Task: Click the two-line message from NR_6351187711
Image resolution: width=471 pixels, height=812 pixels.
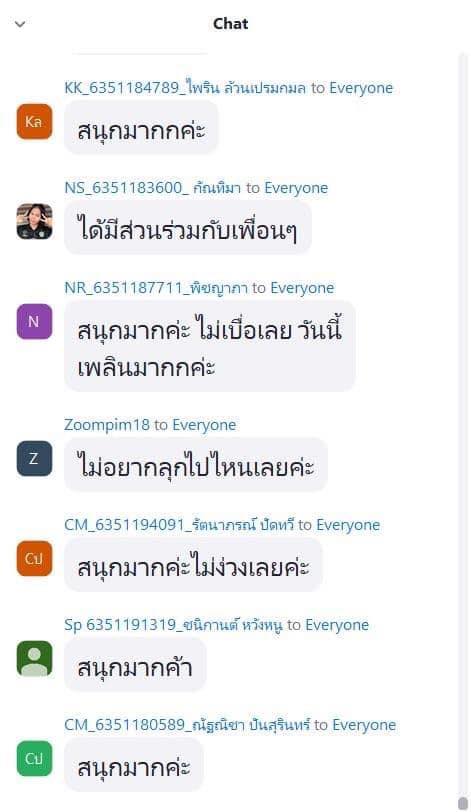Action: pos(210,346)
